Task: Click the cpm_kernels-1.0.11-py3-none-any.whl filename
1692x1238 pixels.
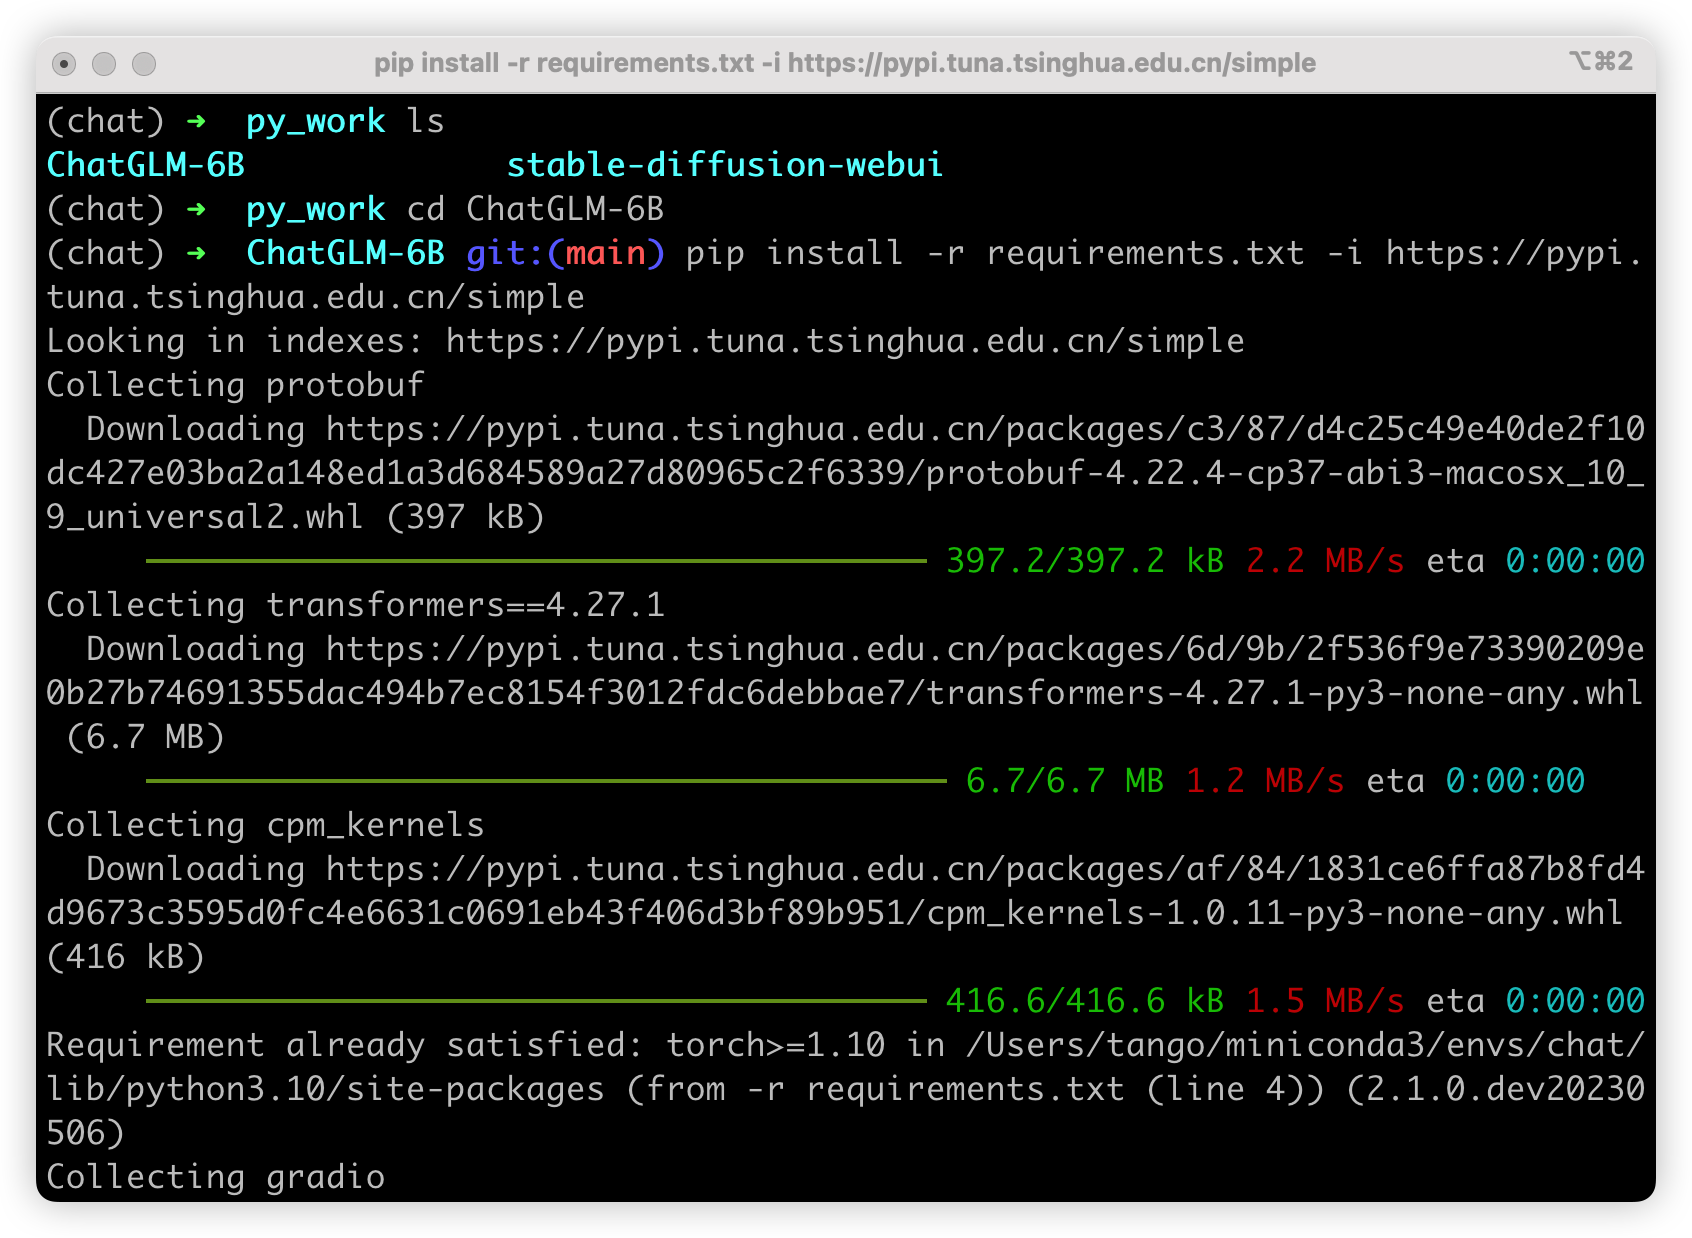Action: pyautogui.click(x=1275, y=913)
